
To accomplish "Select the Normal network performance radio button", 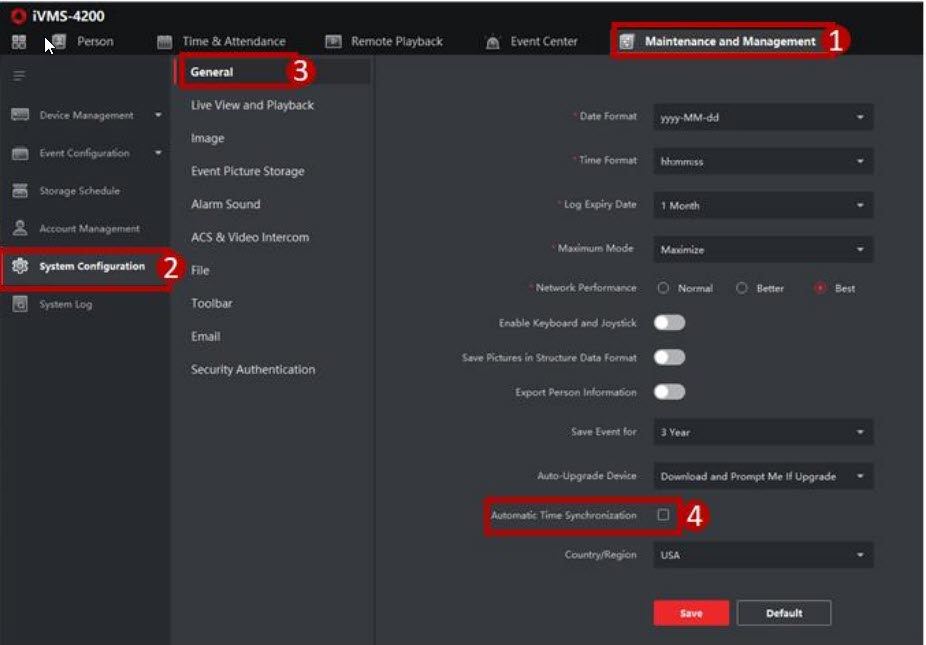I will (x=663, y=288).
